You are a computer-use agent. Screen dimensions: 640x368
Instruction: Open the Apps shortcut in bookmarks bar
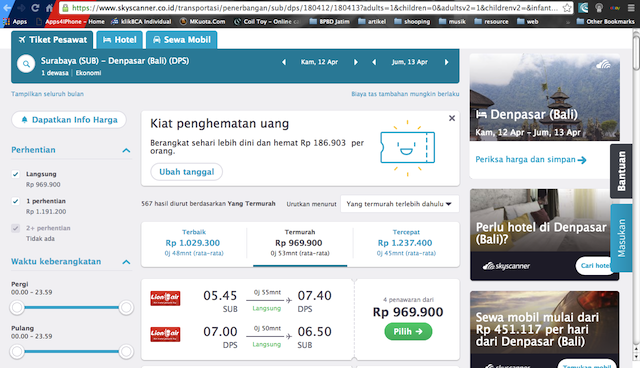click(15, 21)
